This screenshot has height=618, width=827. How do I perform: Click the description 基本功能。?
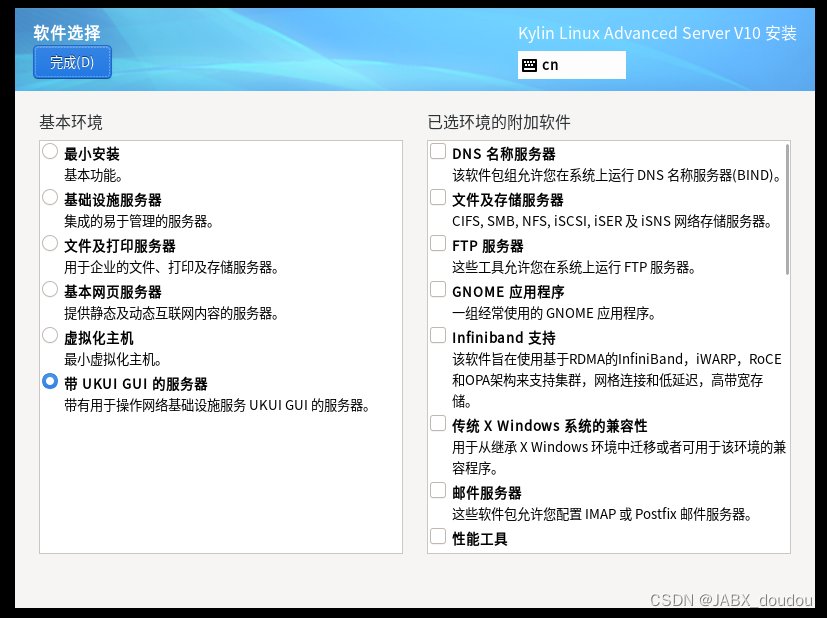[93, 175]
